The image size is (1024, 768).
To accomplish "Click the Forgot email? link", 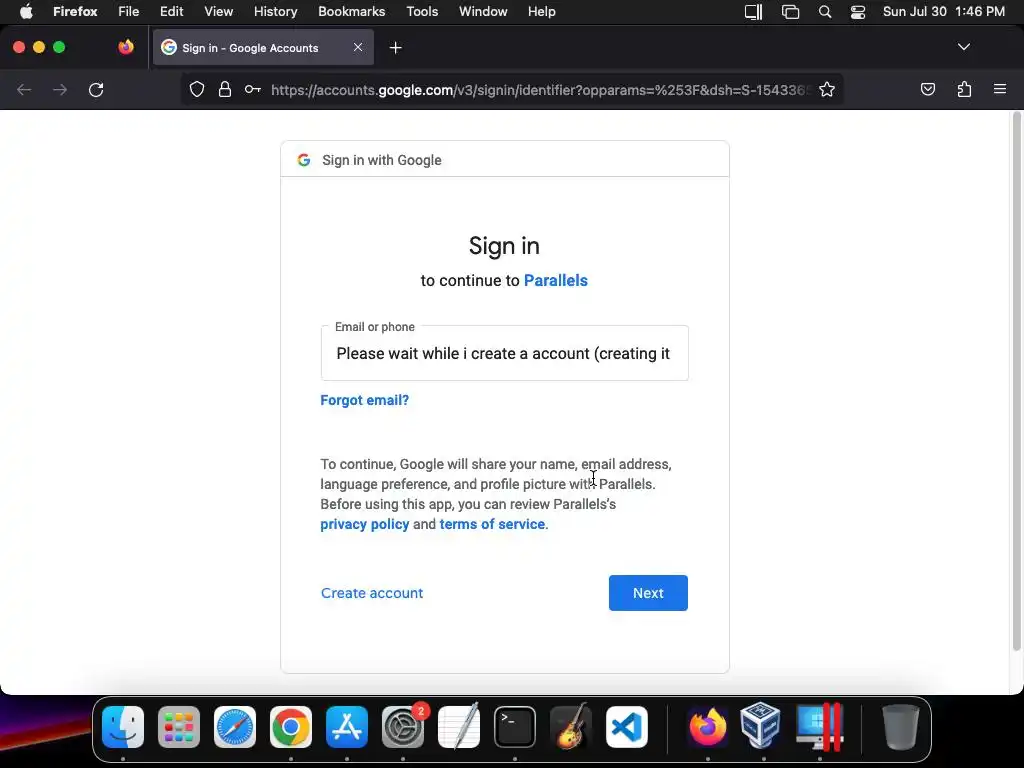I will 364,400.
